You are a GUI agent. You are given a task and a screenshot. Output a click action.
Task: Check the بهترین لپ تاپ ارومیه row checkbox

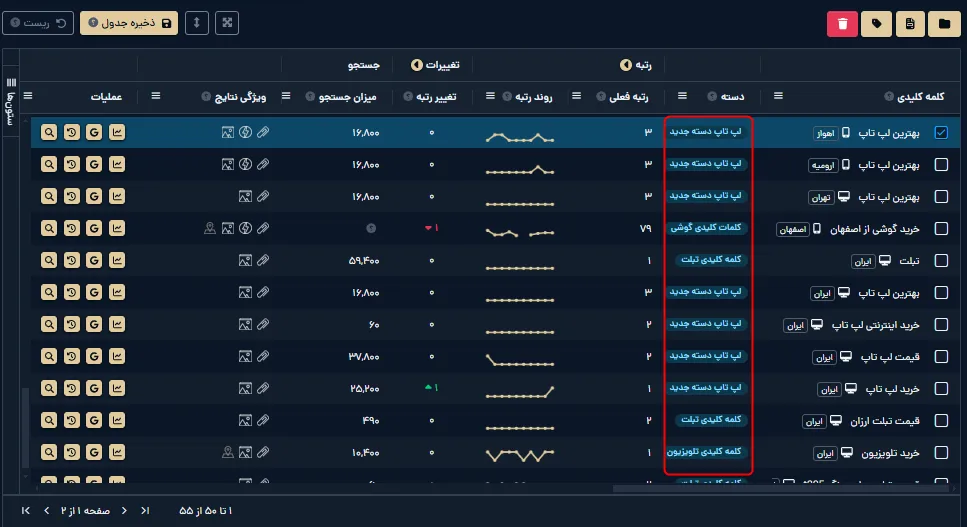click(x=941, y=165)
